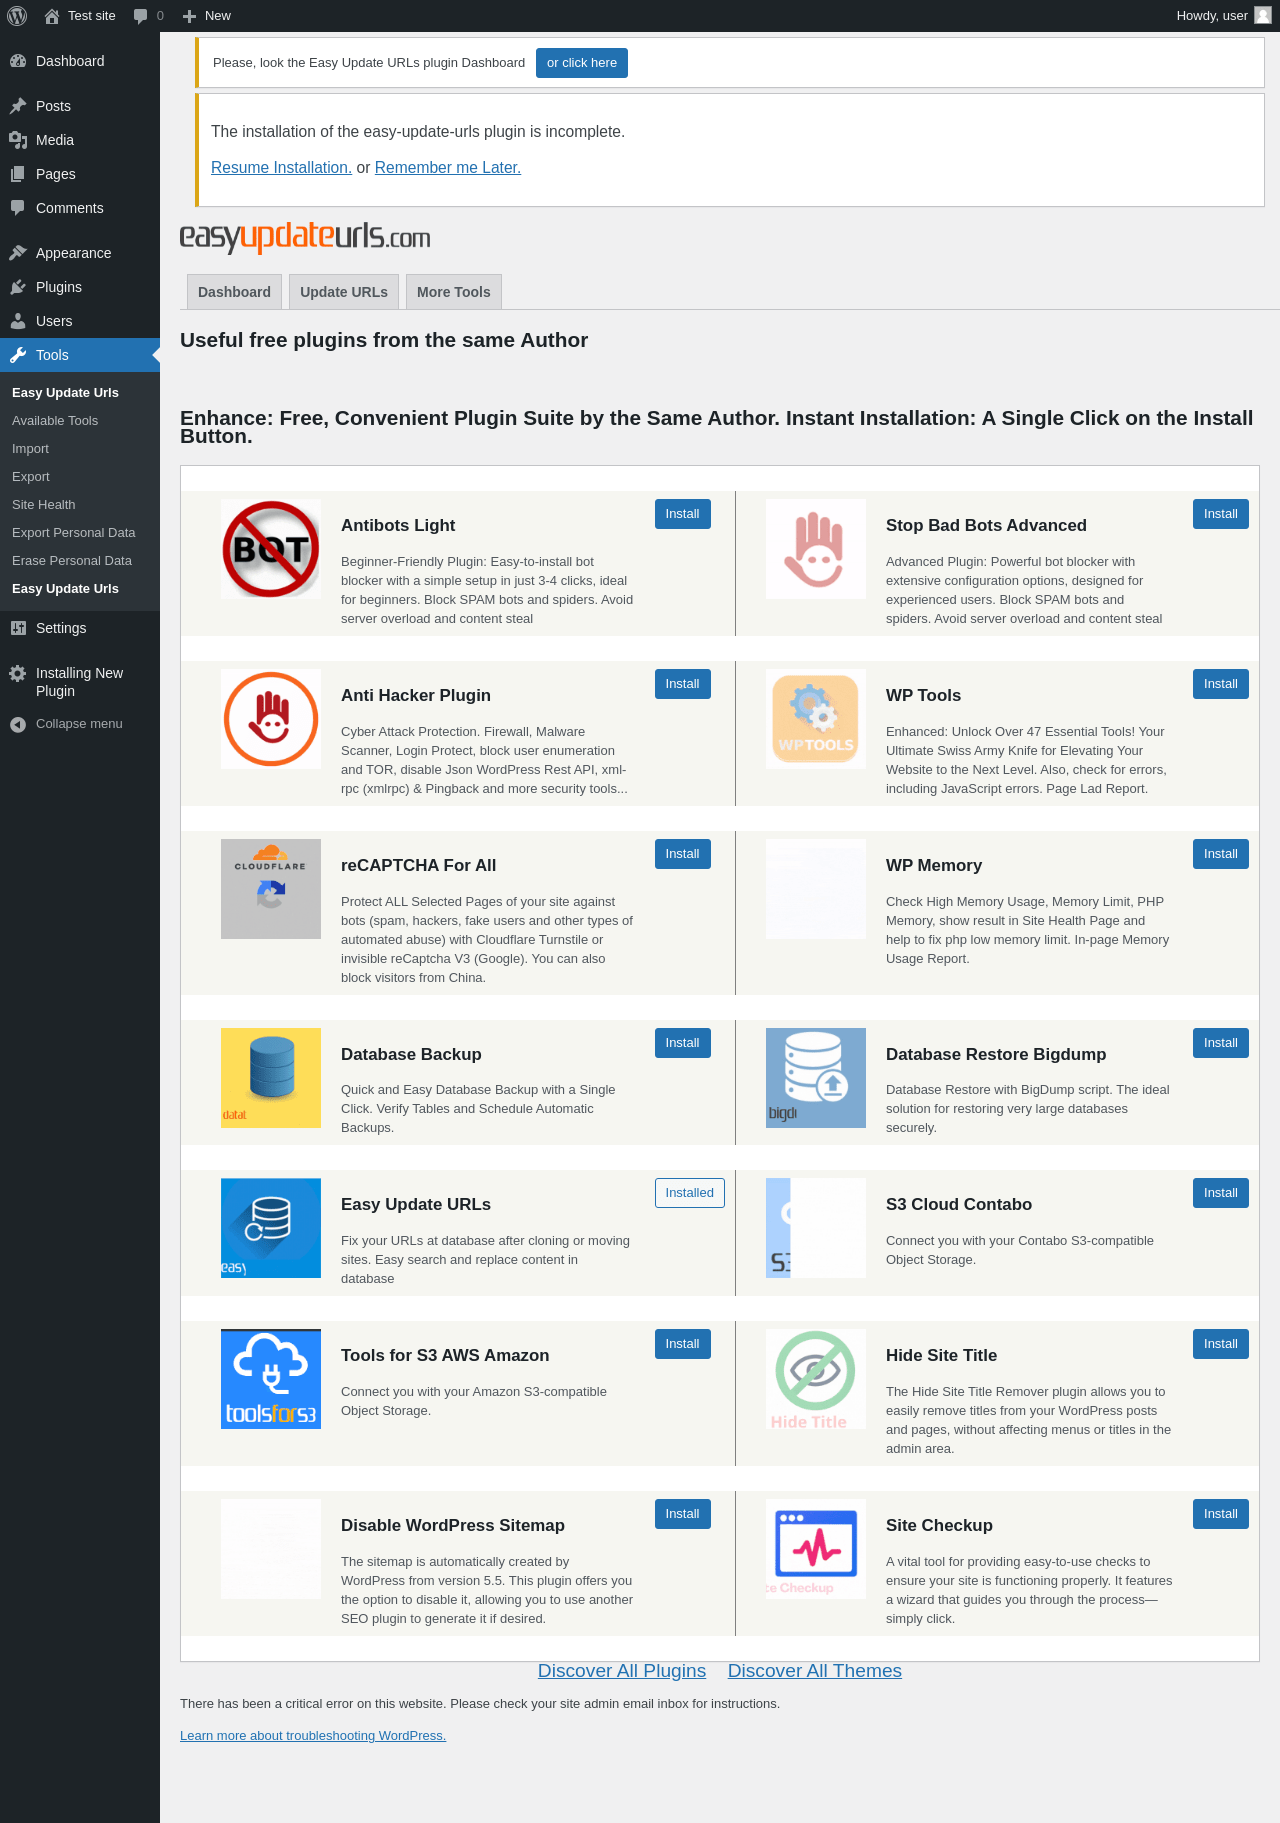The width and height of the screenshot is (1280, 1823).
Task: Click the 'or click here' button
Action: pyautogui.click(x=582, y=63)
